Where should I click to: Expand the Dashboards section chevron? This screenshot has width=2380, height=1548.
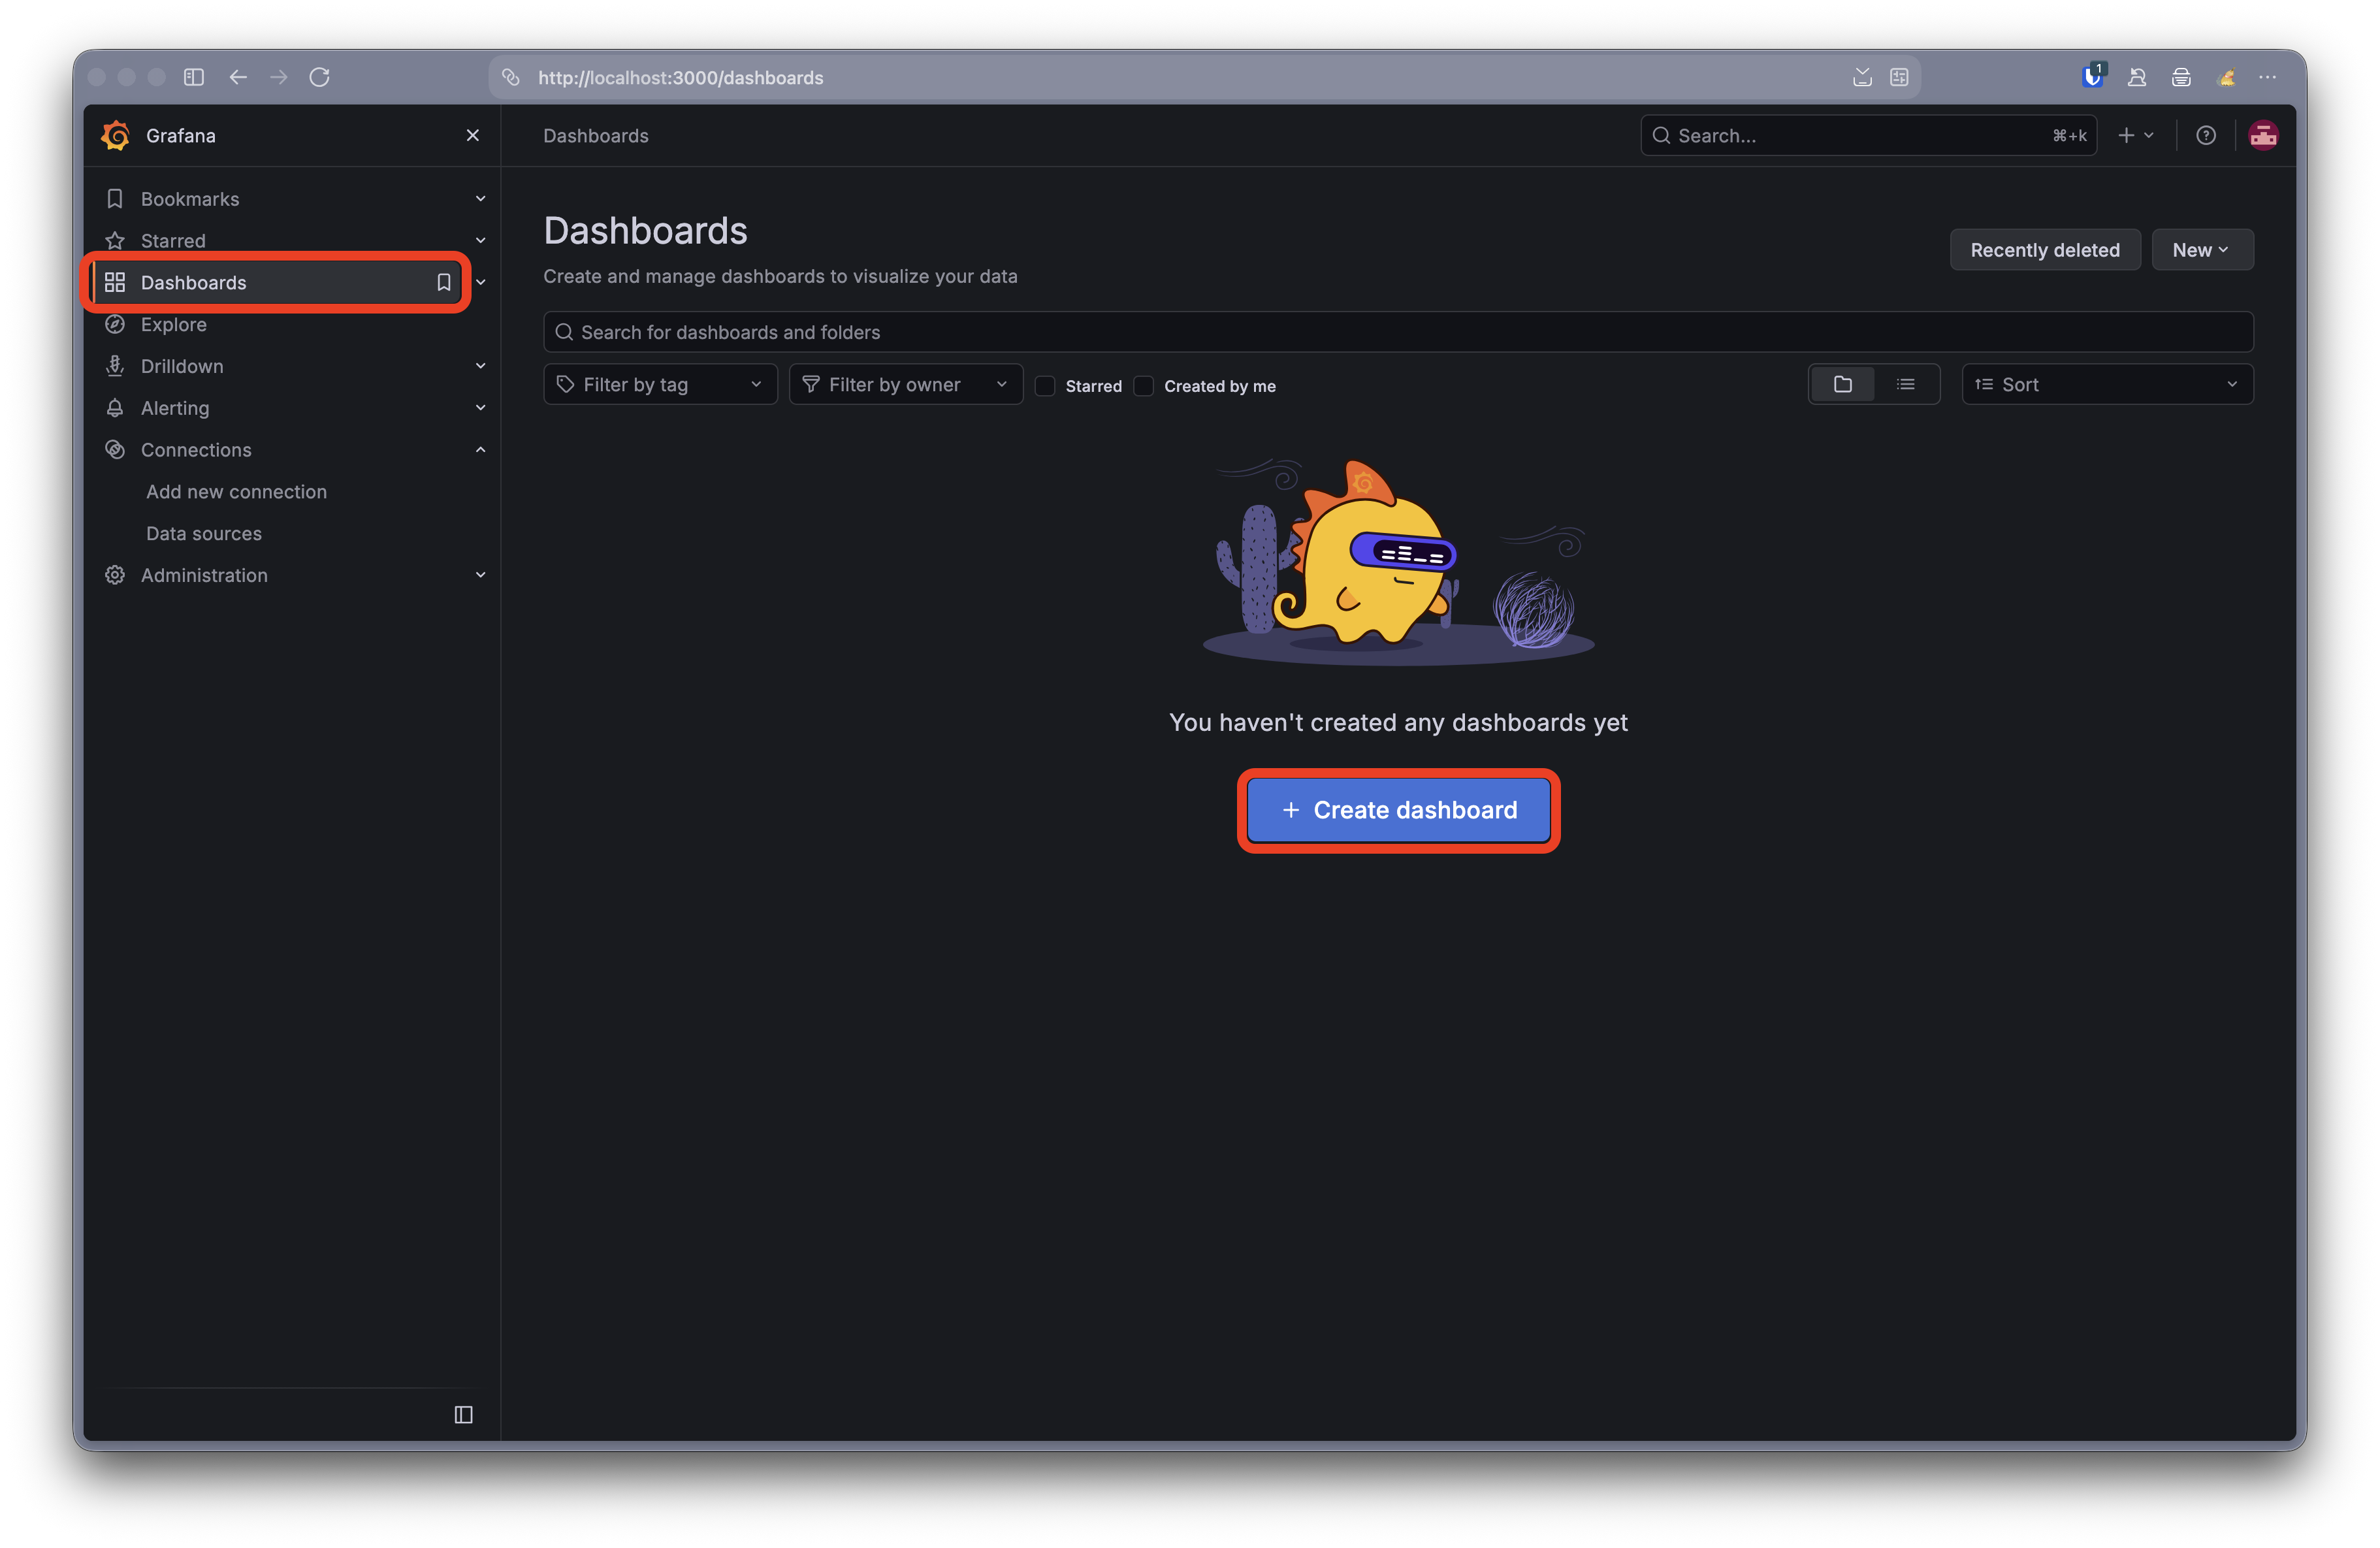pyautogui.click(x=481, y=283)
